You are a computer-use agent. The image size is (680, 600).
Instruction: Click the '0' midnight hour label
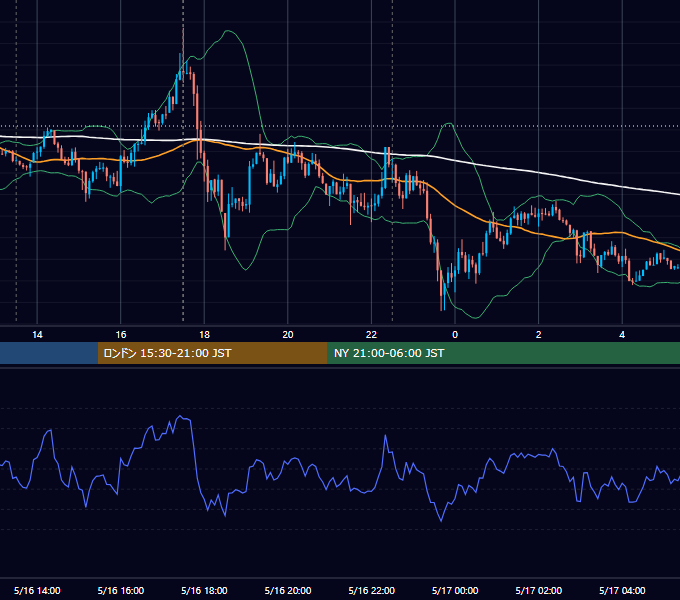pyautogui.click(x=455, y=335)
